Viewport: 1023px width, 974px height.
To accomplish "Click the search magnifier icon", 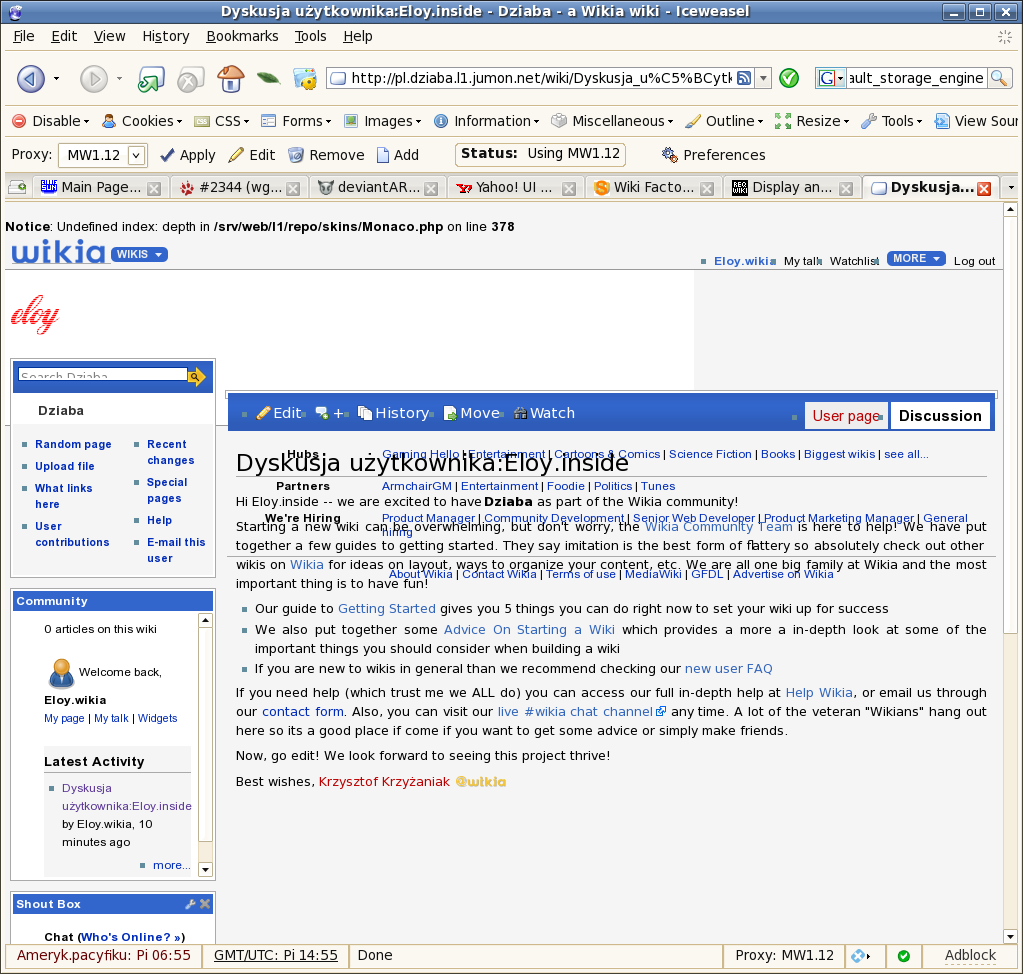I will click(998, 78).
